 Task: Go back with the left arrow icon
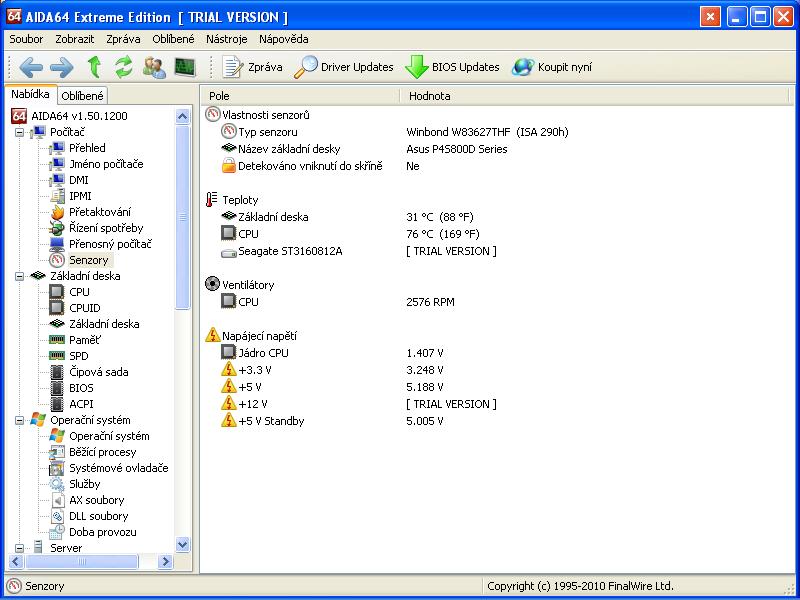(31, 67)
